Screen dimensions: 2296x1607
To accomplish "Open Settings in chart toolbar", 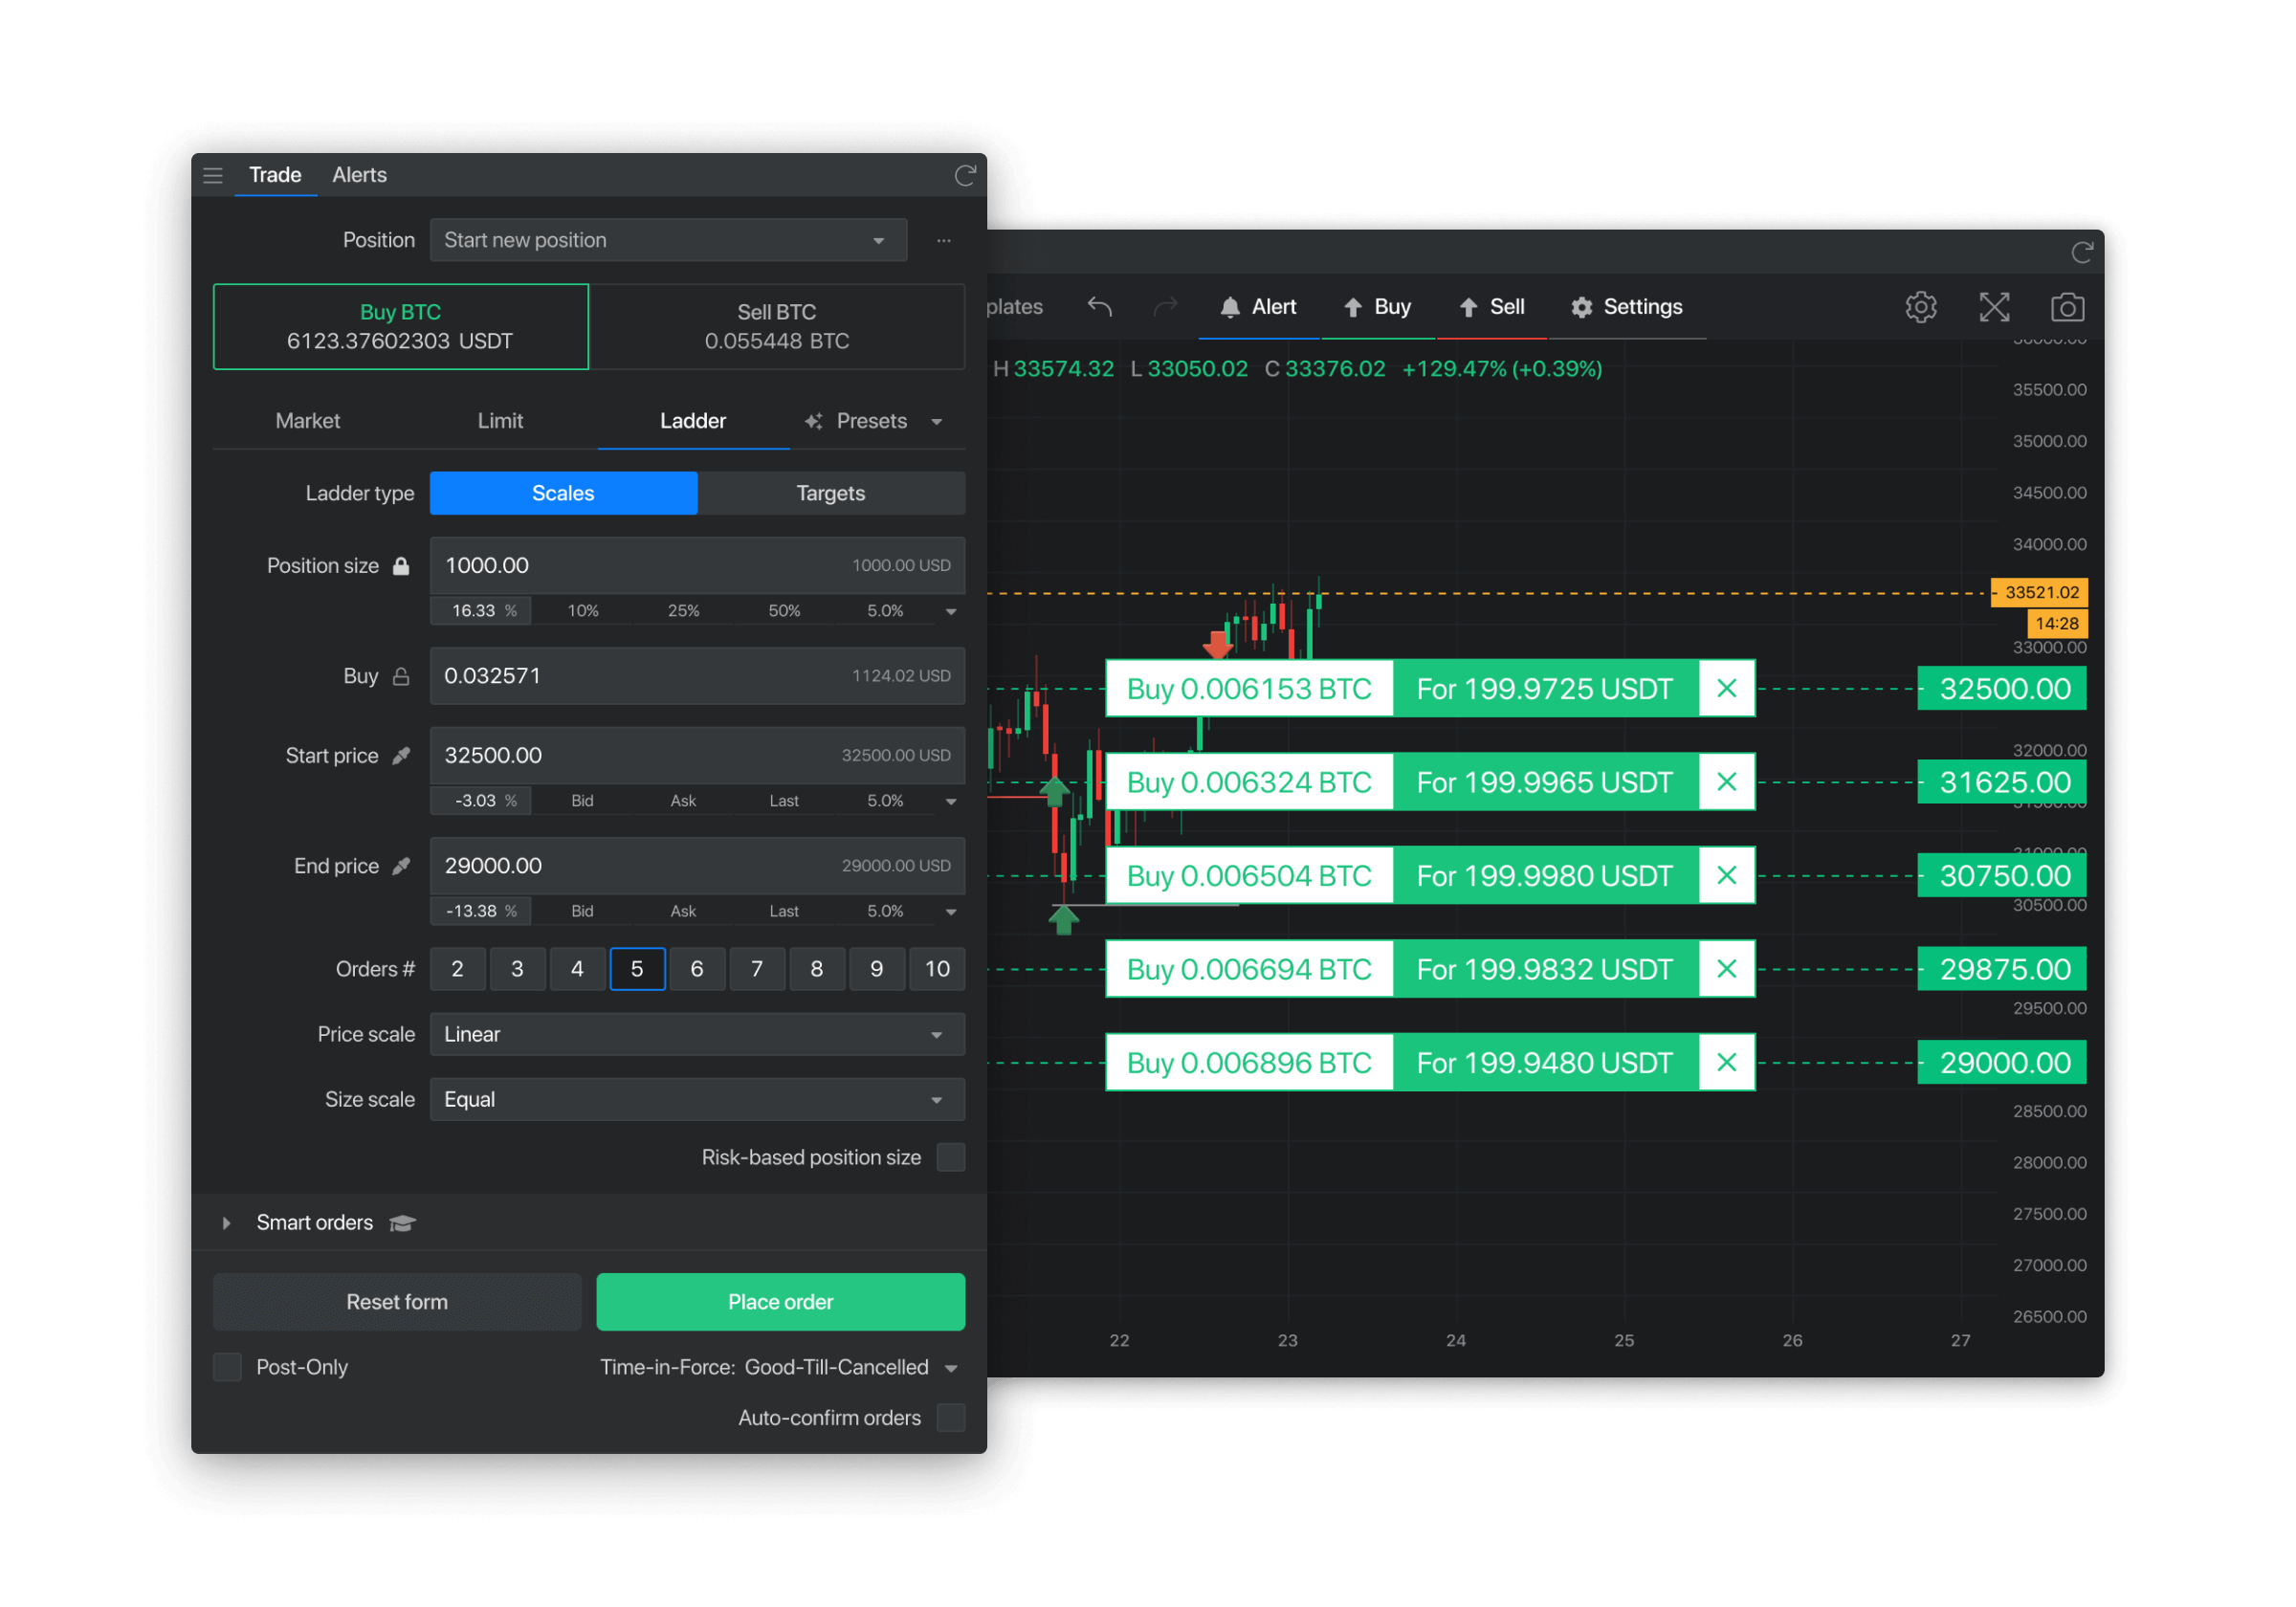I will [1627, 307].
